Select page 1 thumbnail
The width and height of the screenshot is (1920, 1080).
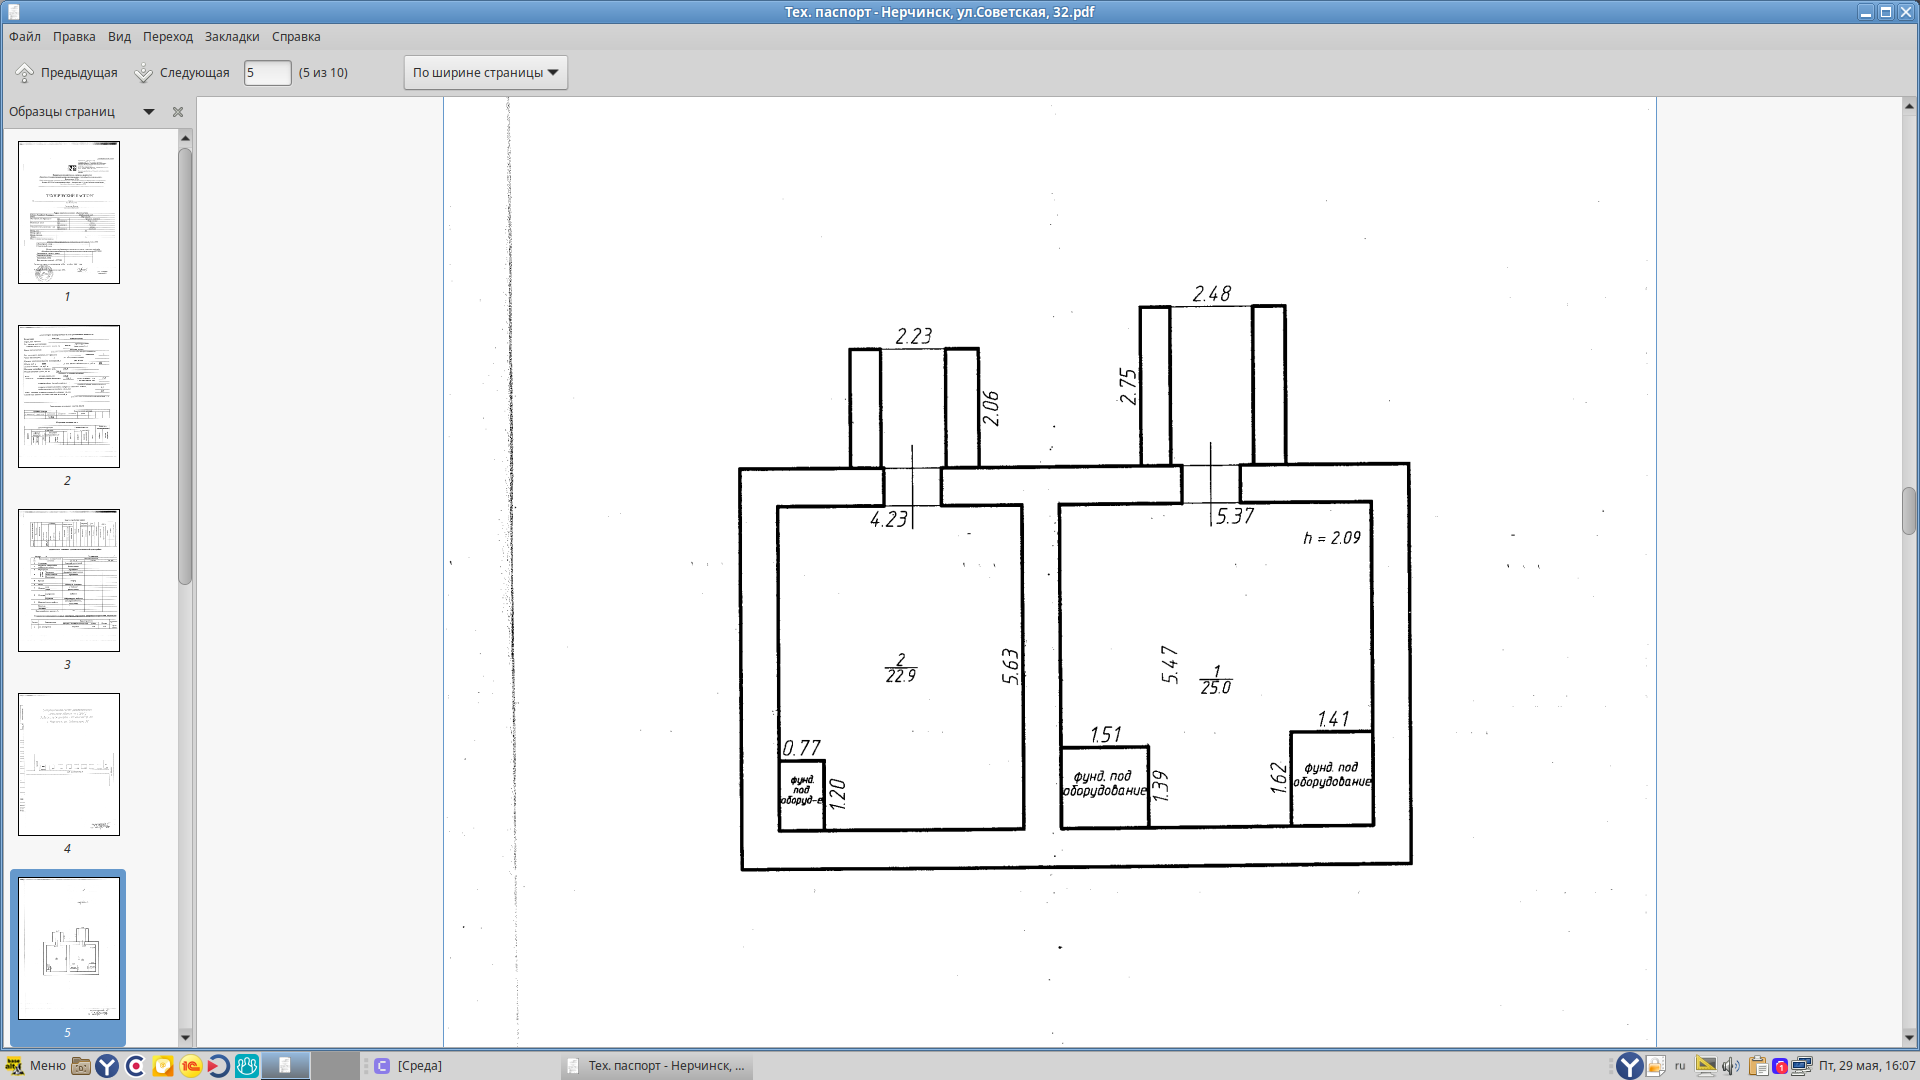coord(69,212)
